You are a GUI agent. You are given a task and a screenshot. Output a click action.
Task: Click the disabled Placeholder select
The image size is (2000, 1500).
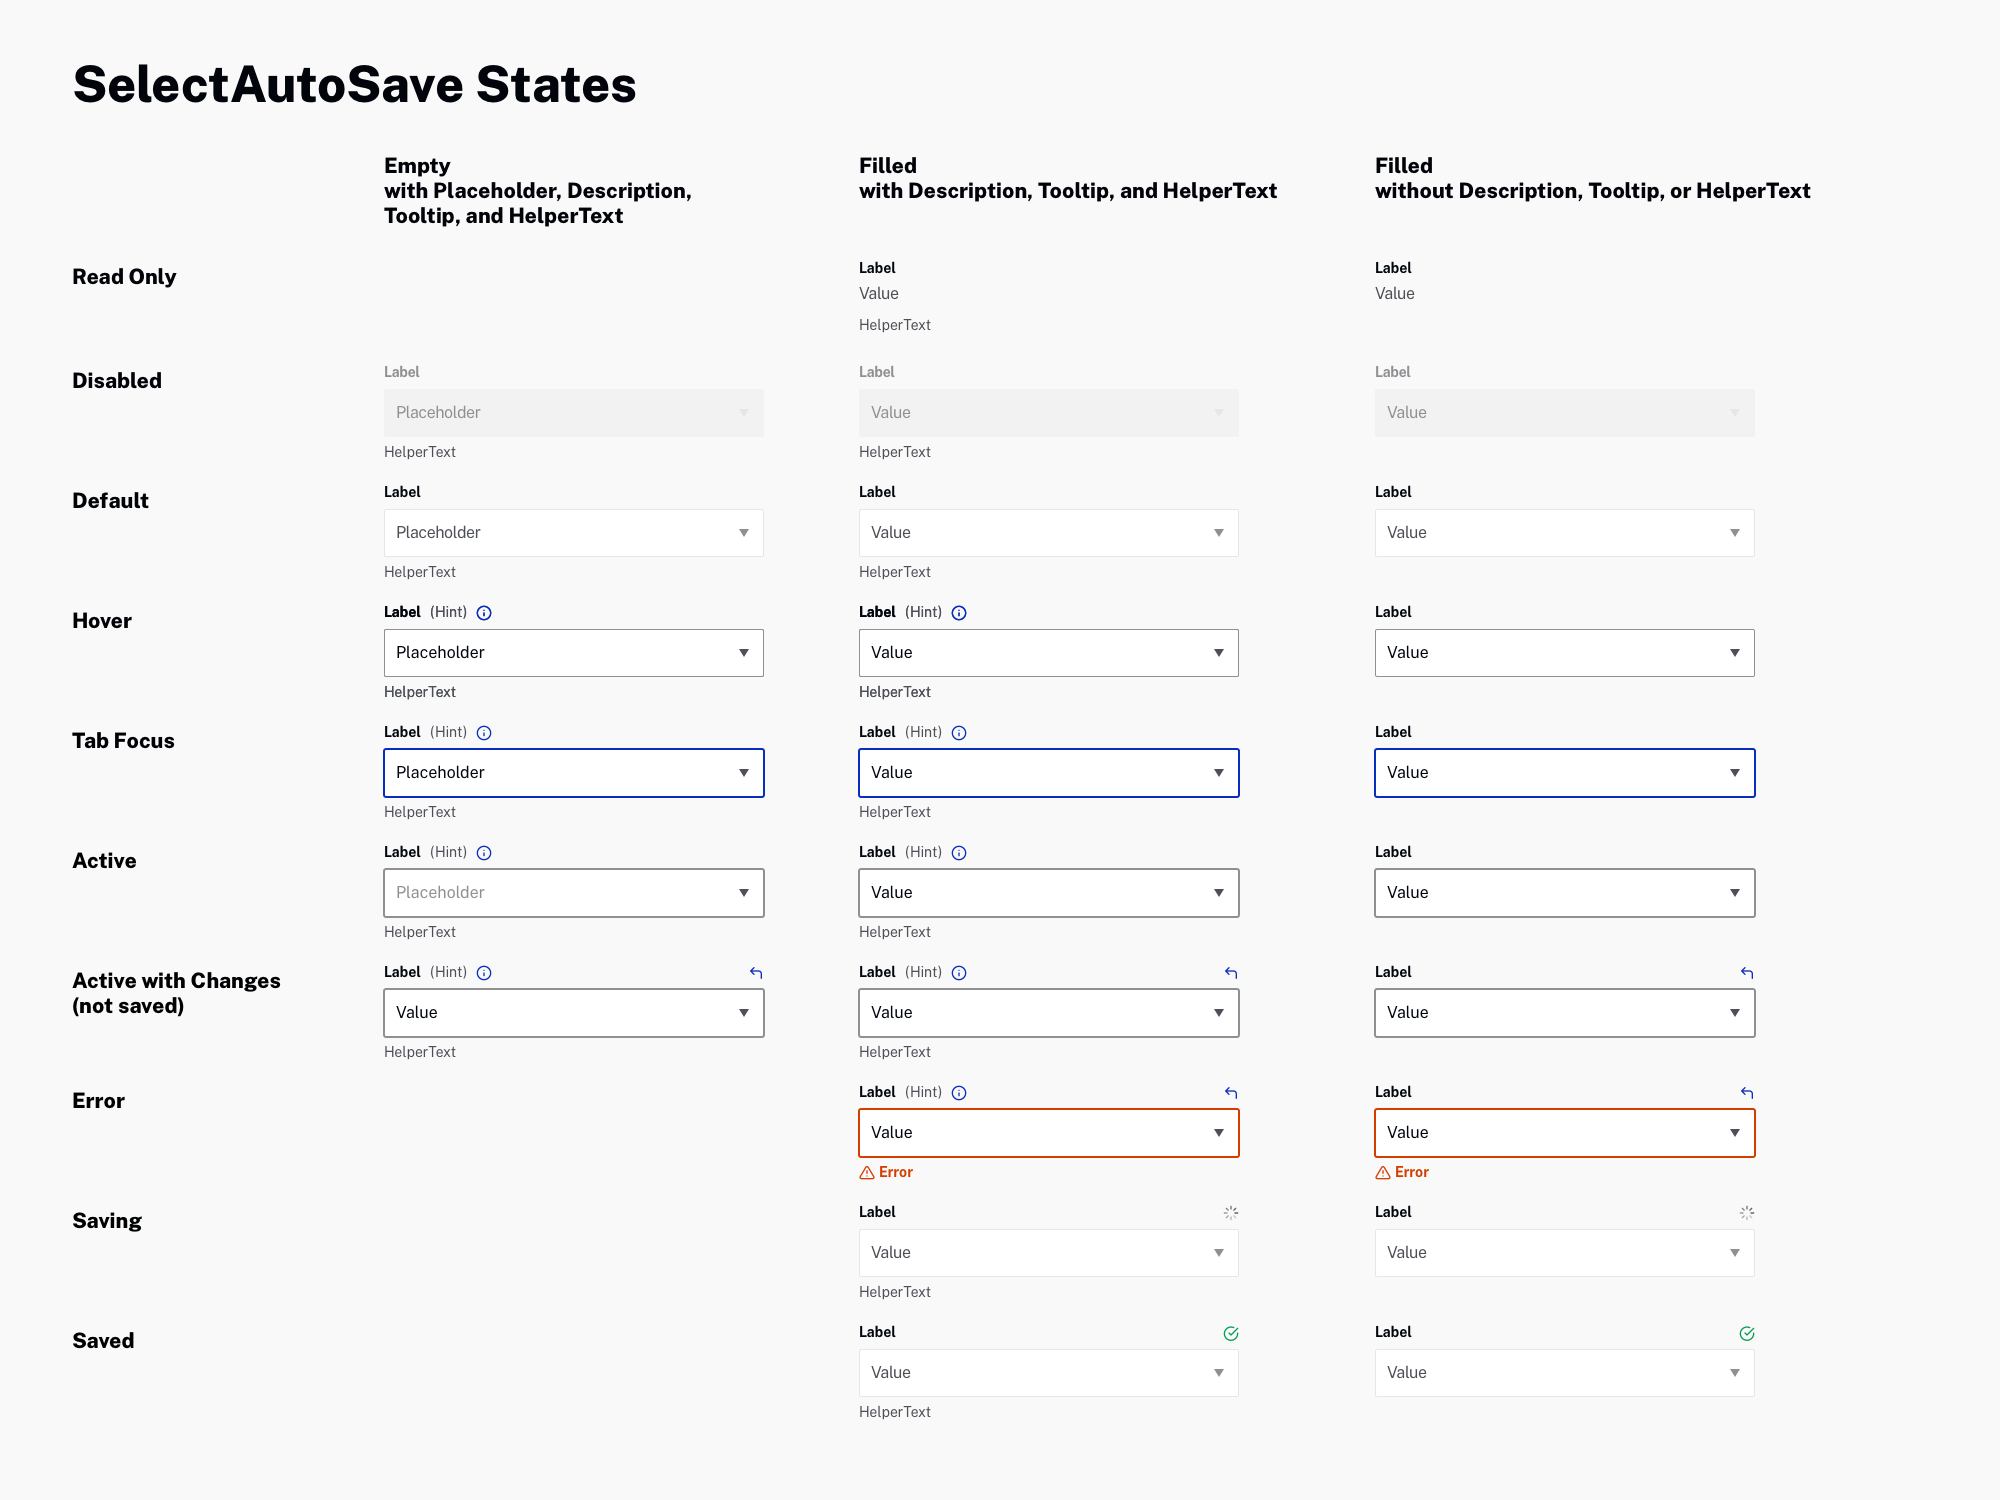click(573, 412)
